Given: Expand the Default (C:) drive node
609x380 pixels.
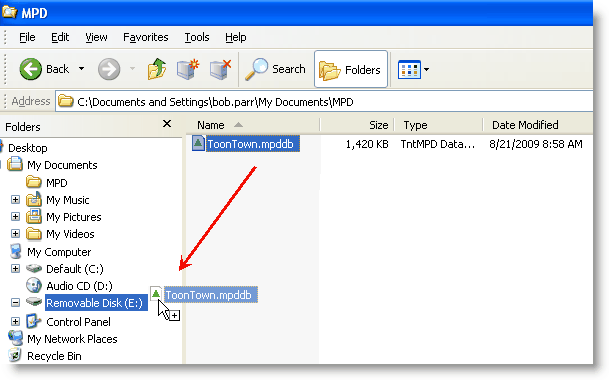Looking at the screenshot, I should point(15,268).
